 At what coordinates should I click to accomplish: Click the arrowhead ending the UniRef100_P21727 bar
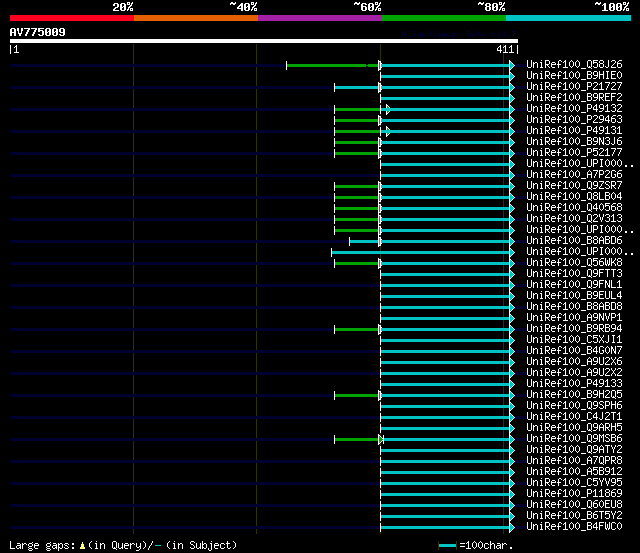[512, 87]
